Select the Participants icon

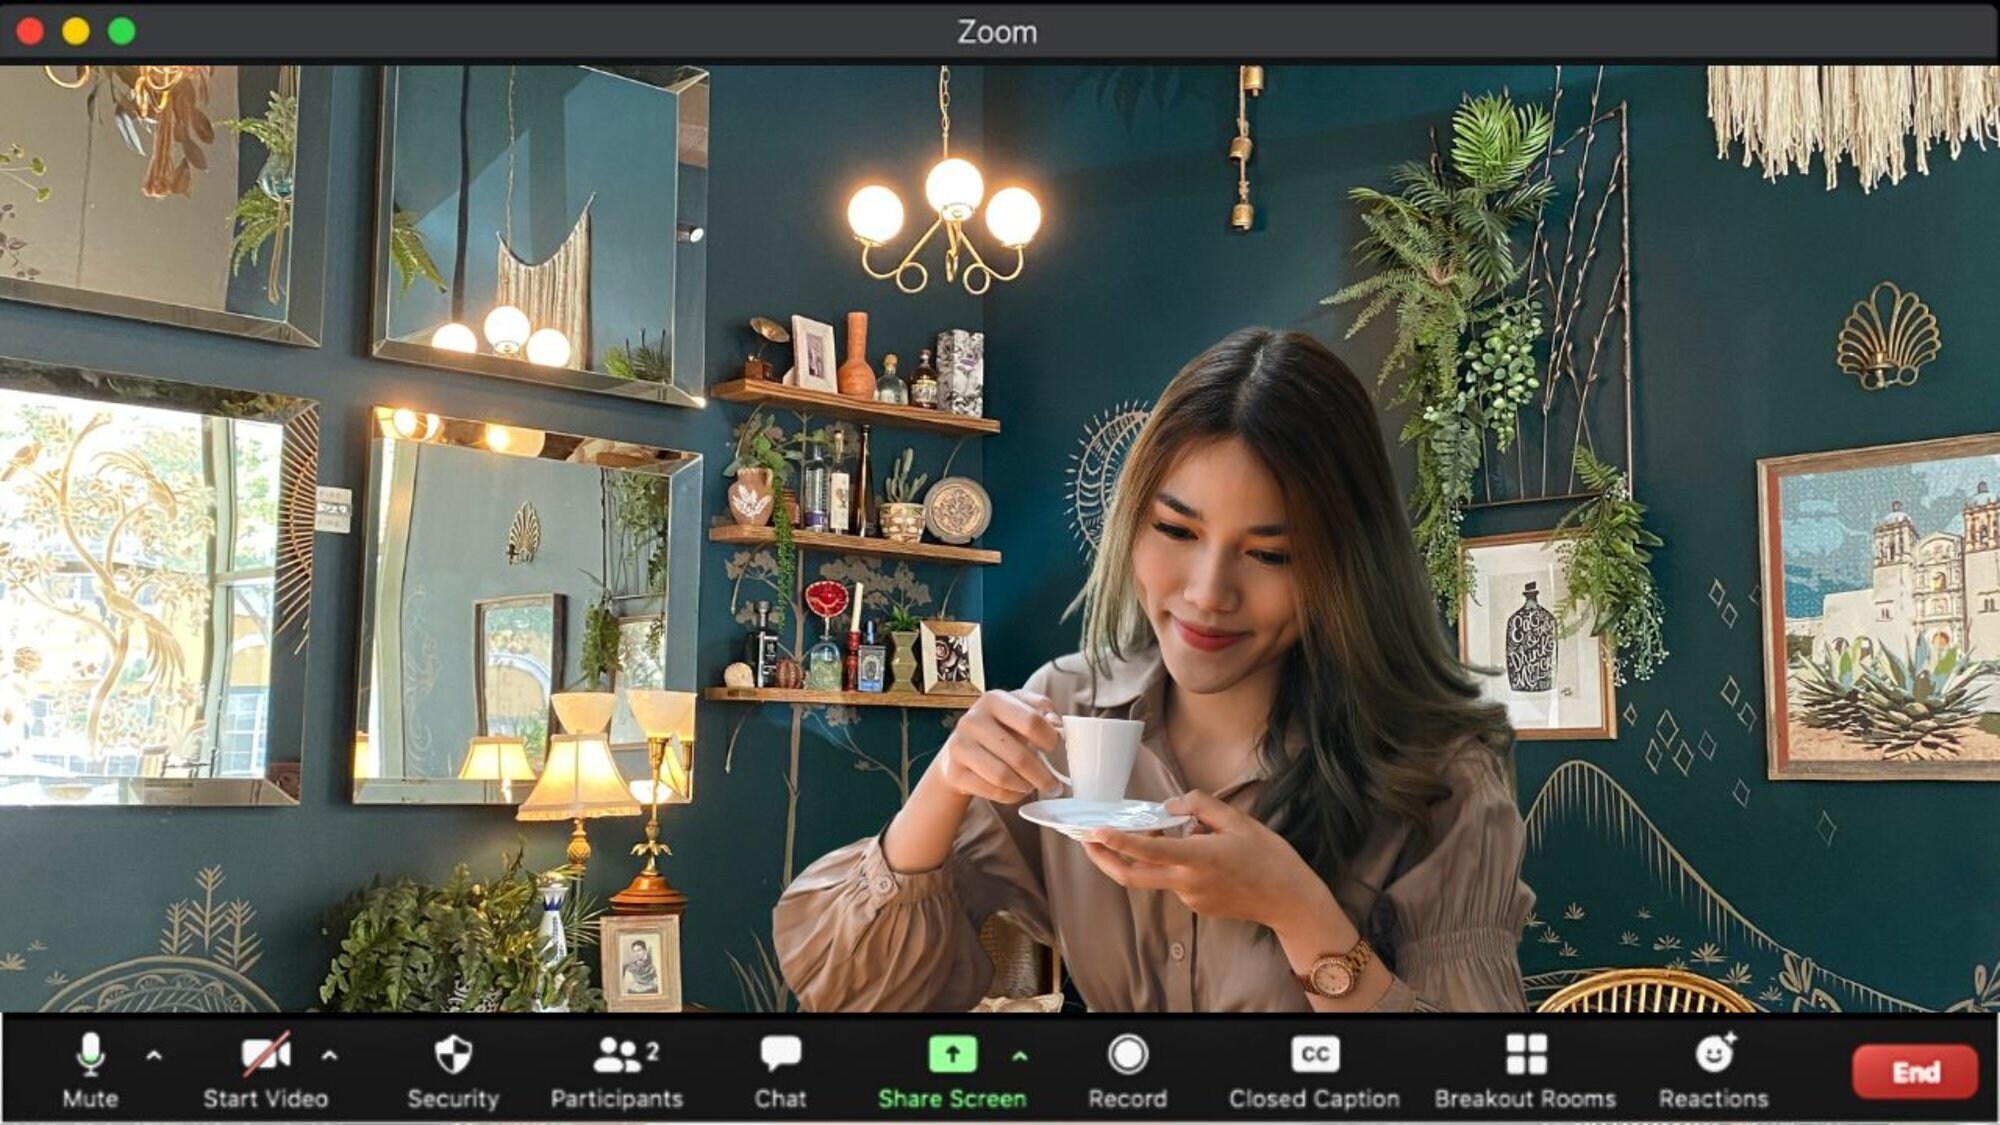(616, 1055)
